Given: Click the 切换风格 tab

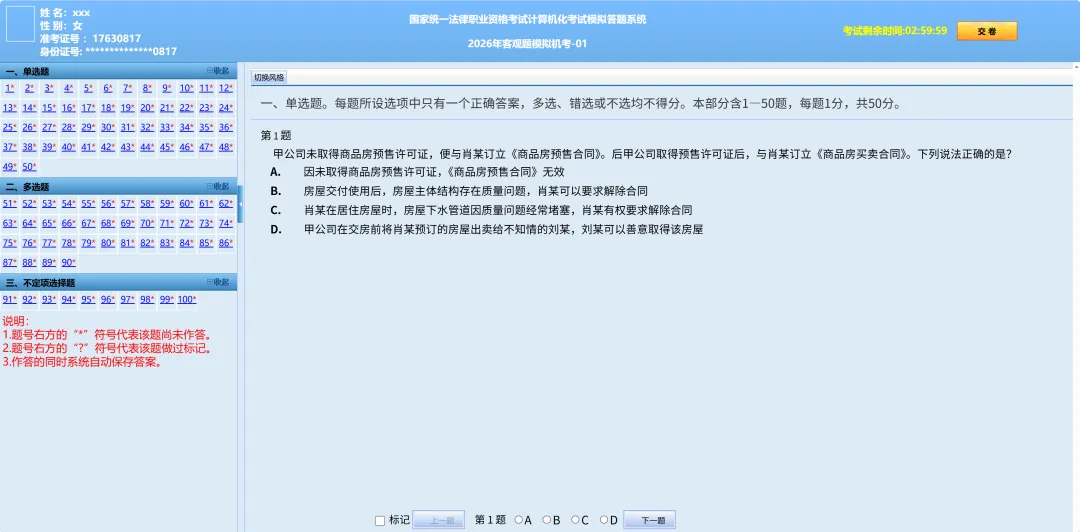Looking at the screenshot, I should (269, 77).
